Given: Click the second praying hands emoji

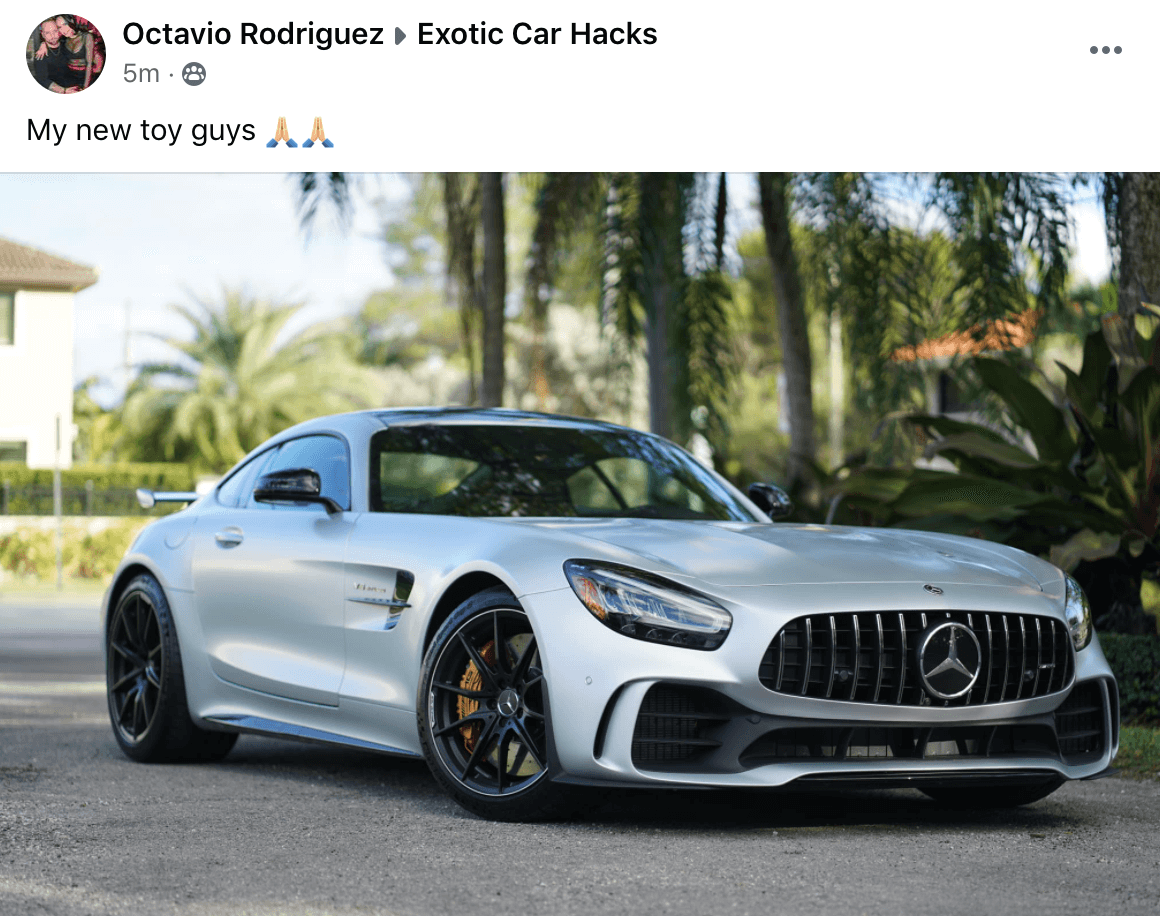Looking at the screenshot, I should click(318, 132).
